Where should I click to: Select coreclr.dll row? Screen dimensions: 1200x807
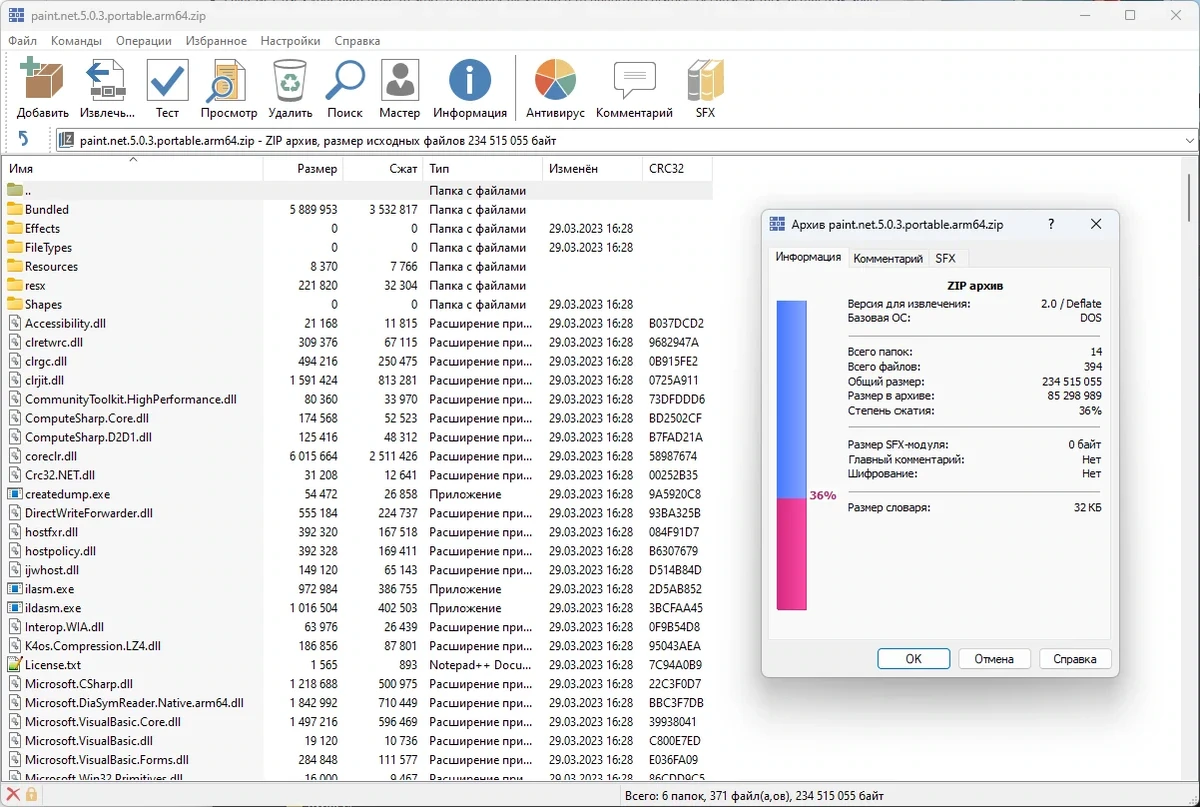(358, 456)
